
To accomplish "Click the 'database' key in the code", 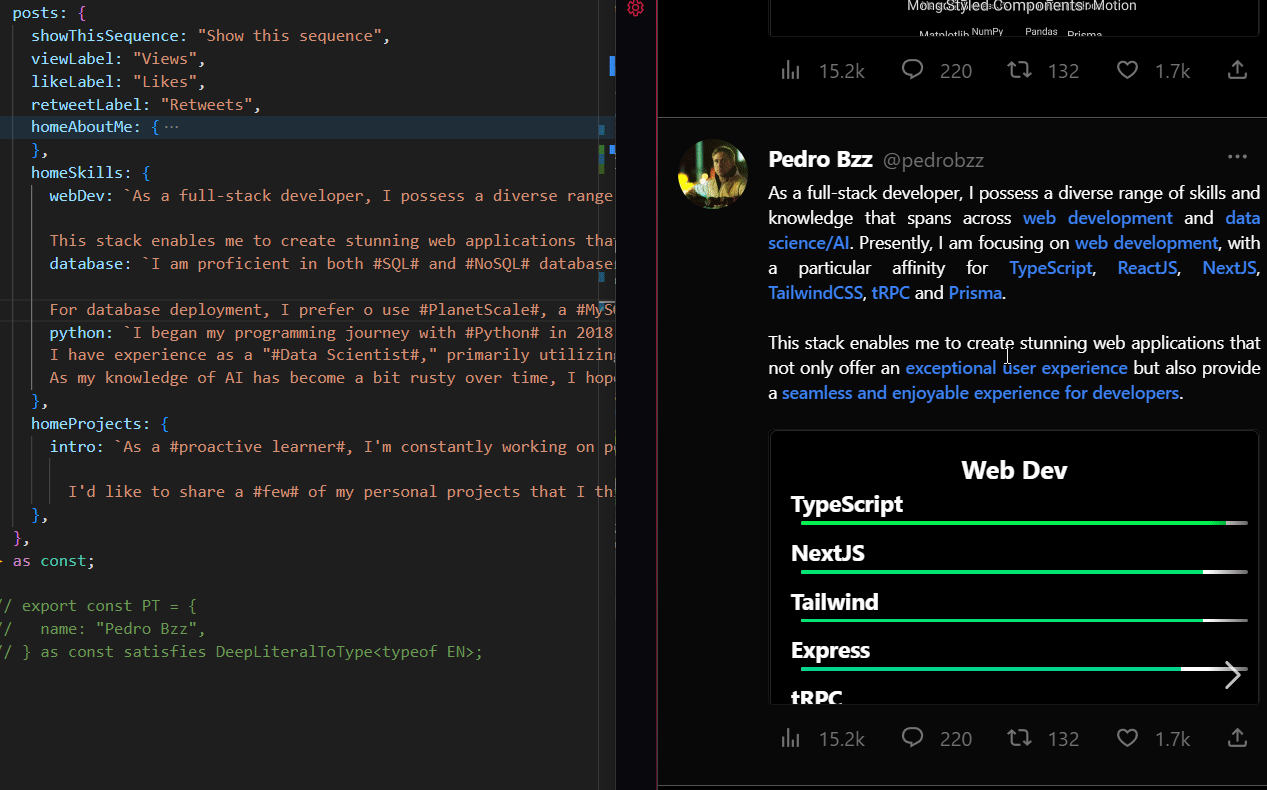I will click(x=86, y=263).
